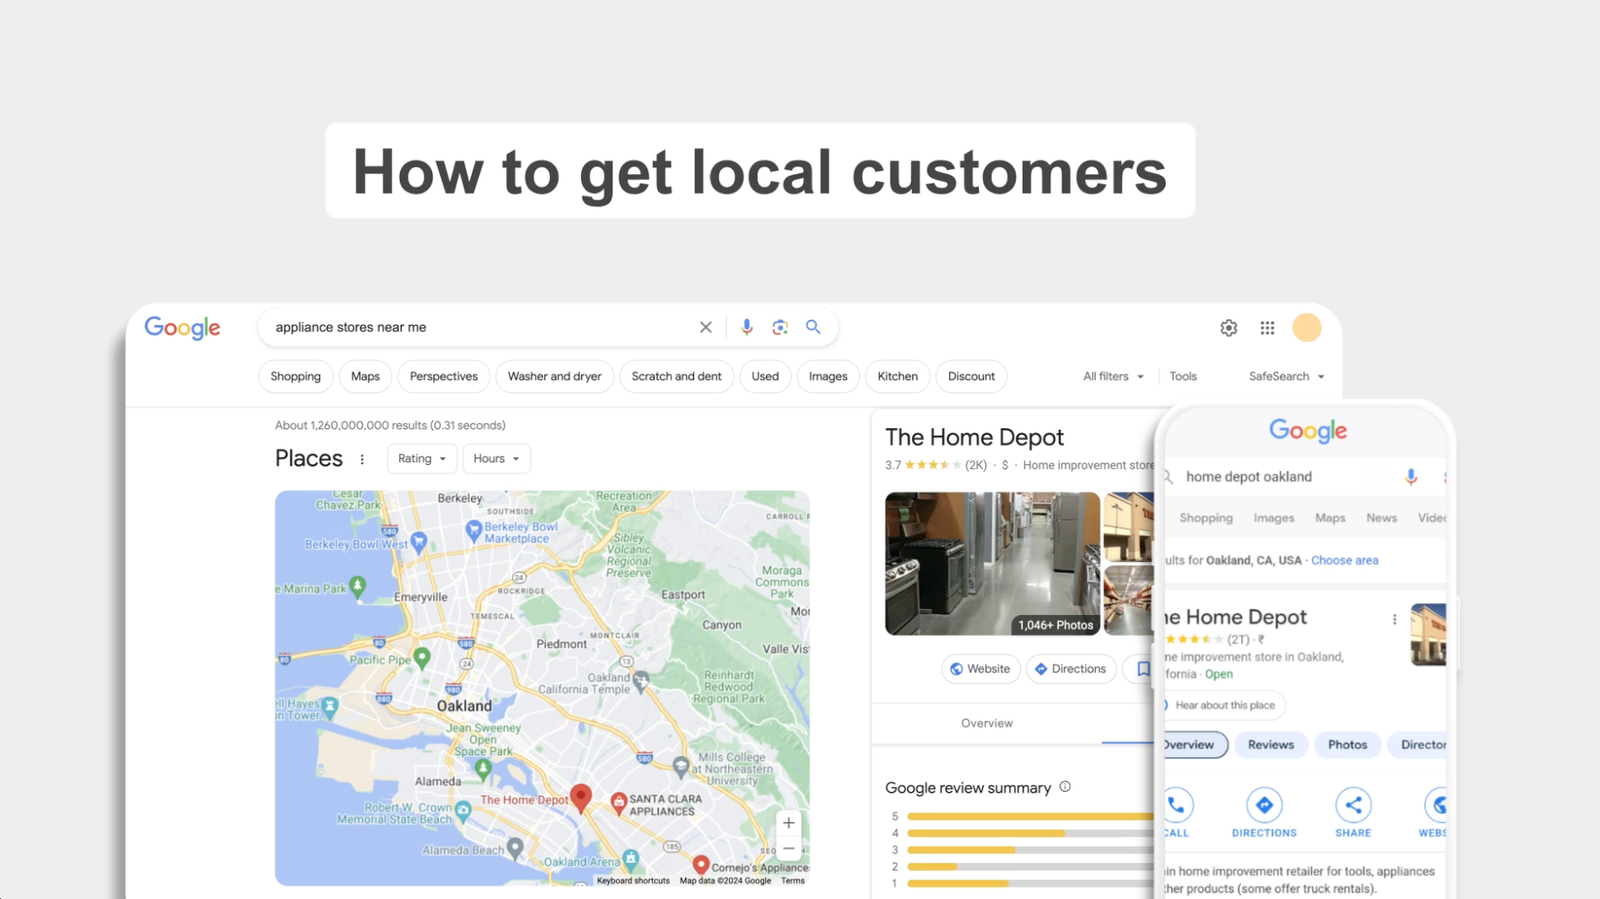Click the Website button
This screenshot has width=1600, height=899.
click(x=980, y=669)
